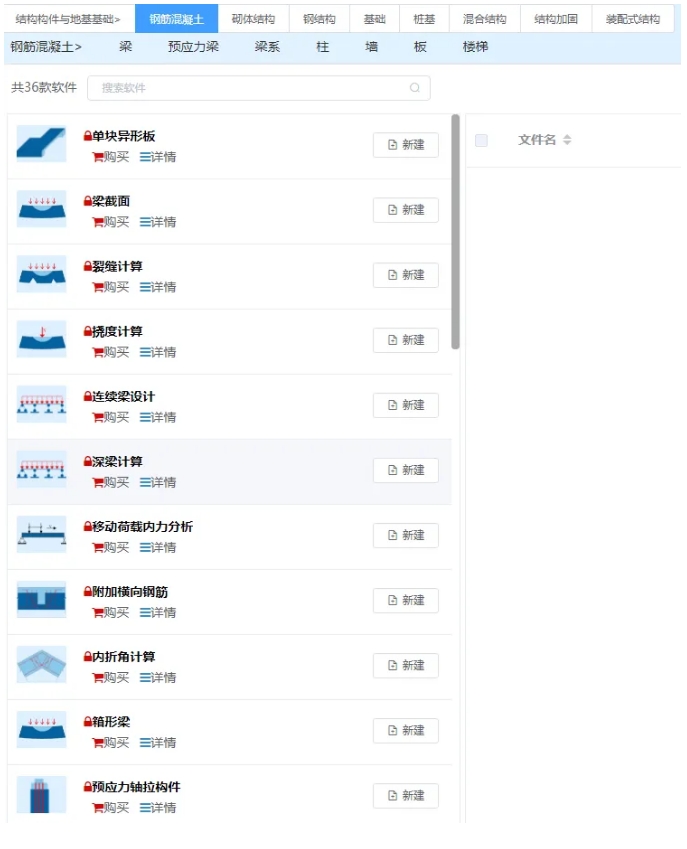Sort files by 文件名 column arrows
This screenshot has height=849, width=687.
567,141
